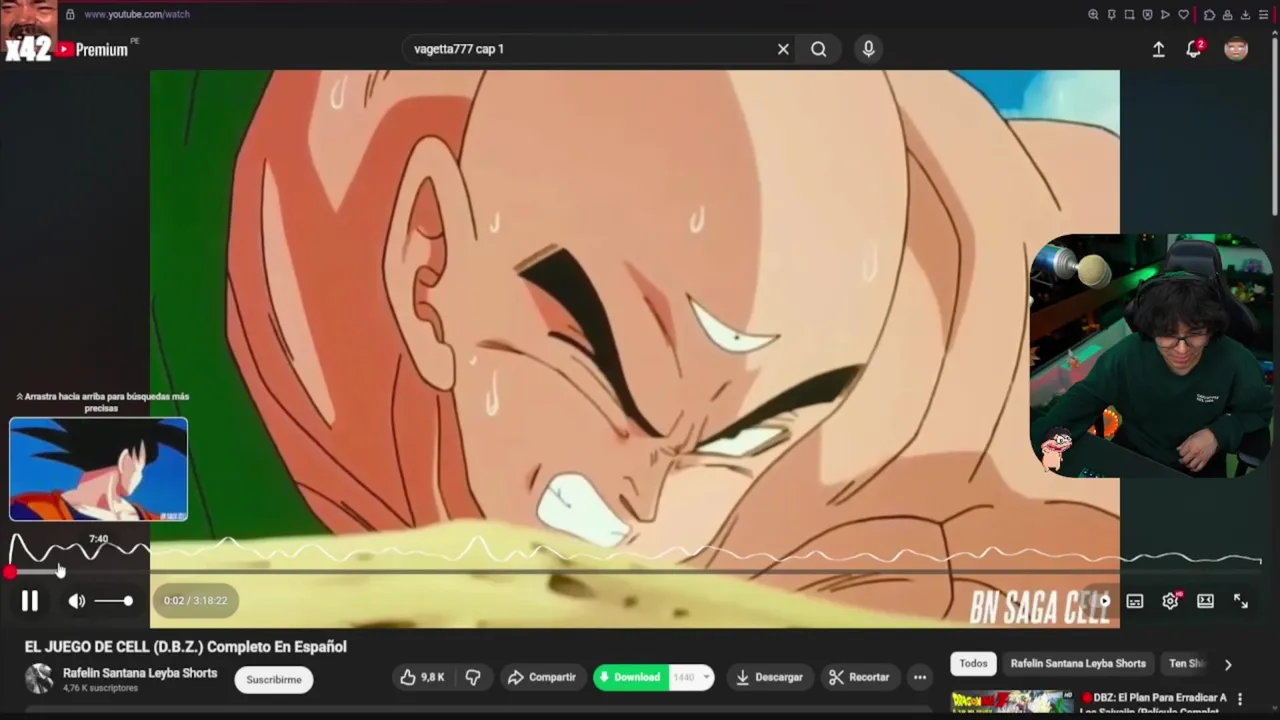Open the three-dot more actions button
Screen dimensions: 1280x720
pos(919,677)
